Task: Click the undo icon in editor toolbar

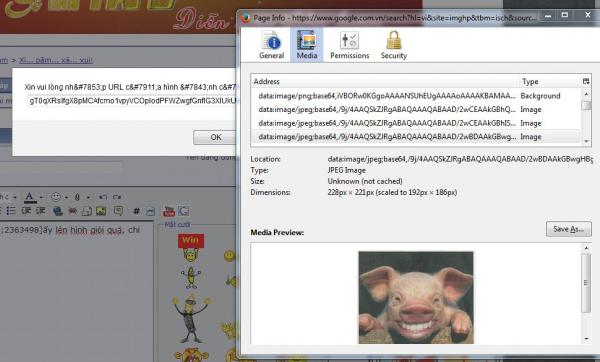Action: [103, 197]
